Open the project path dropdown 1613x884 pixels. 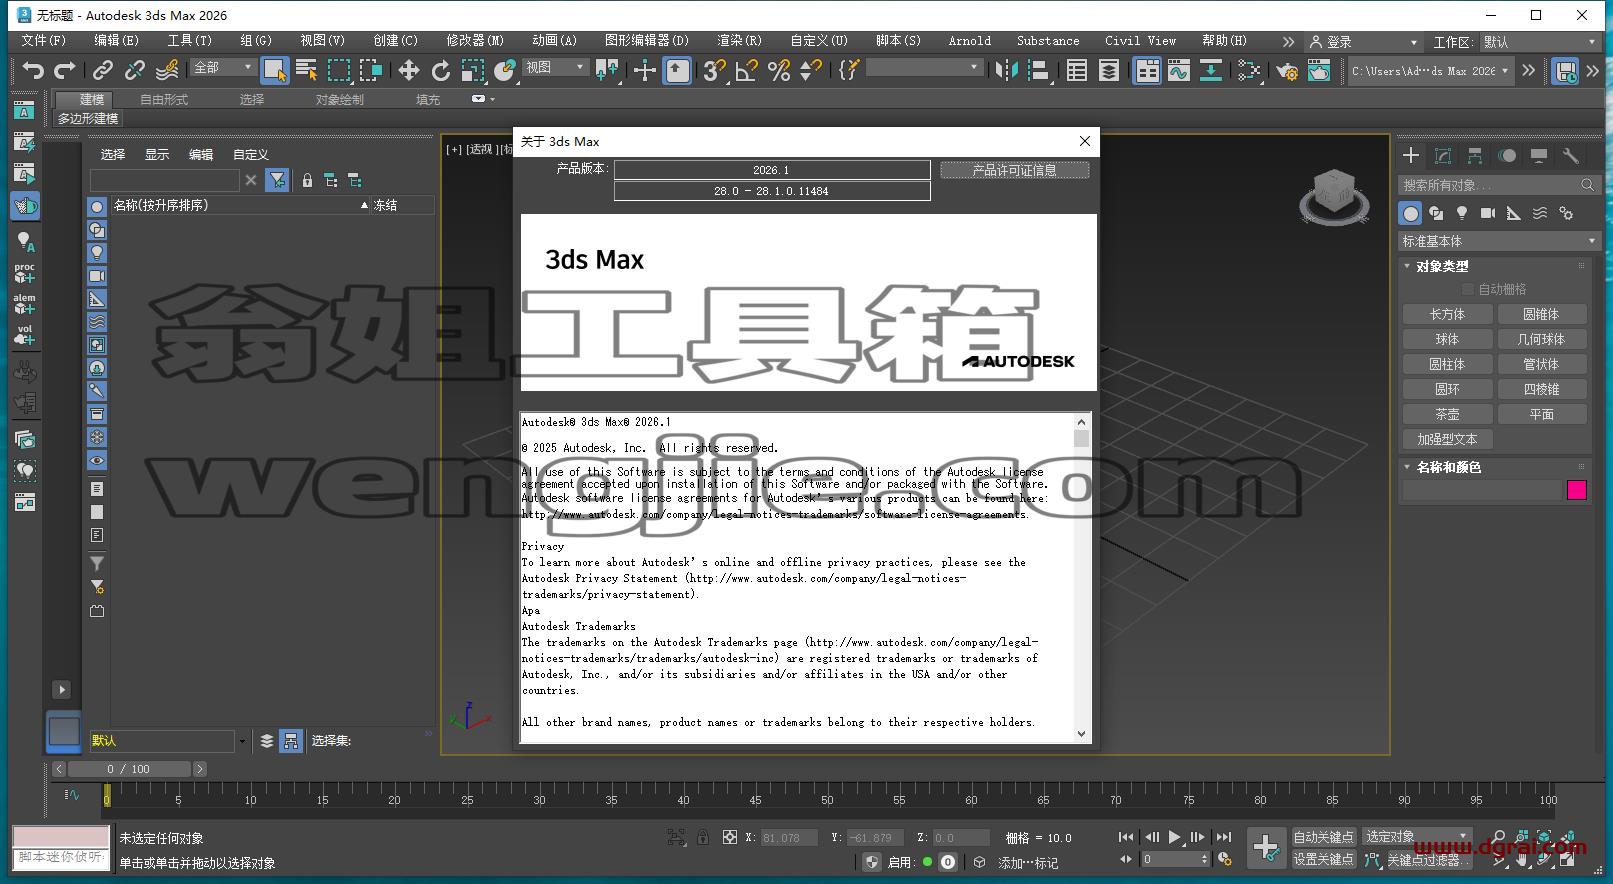point(1429,71)
